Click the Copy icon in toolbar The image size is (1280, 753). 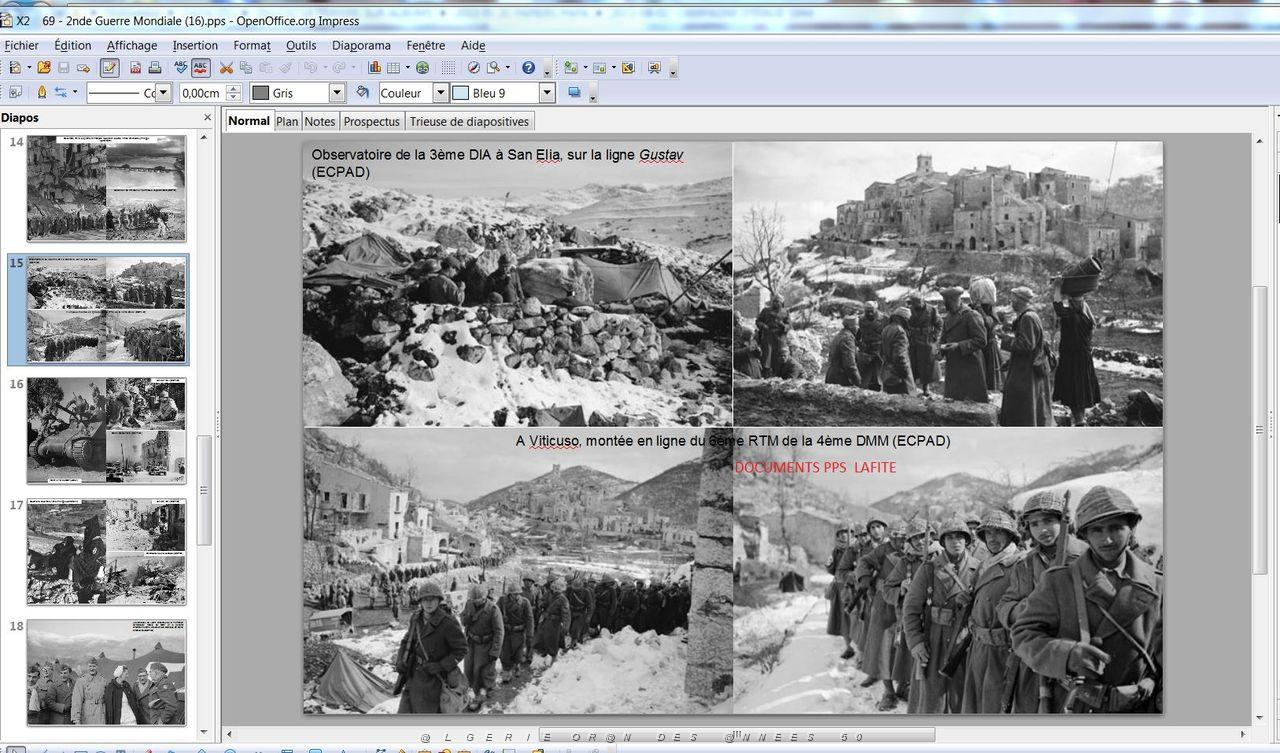246,67
